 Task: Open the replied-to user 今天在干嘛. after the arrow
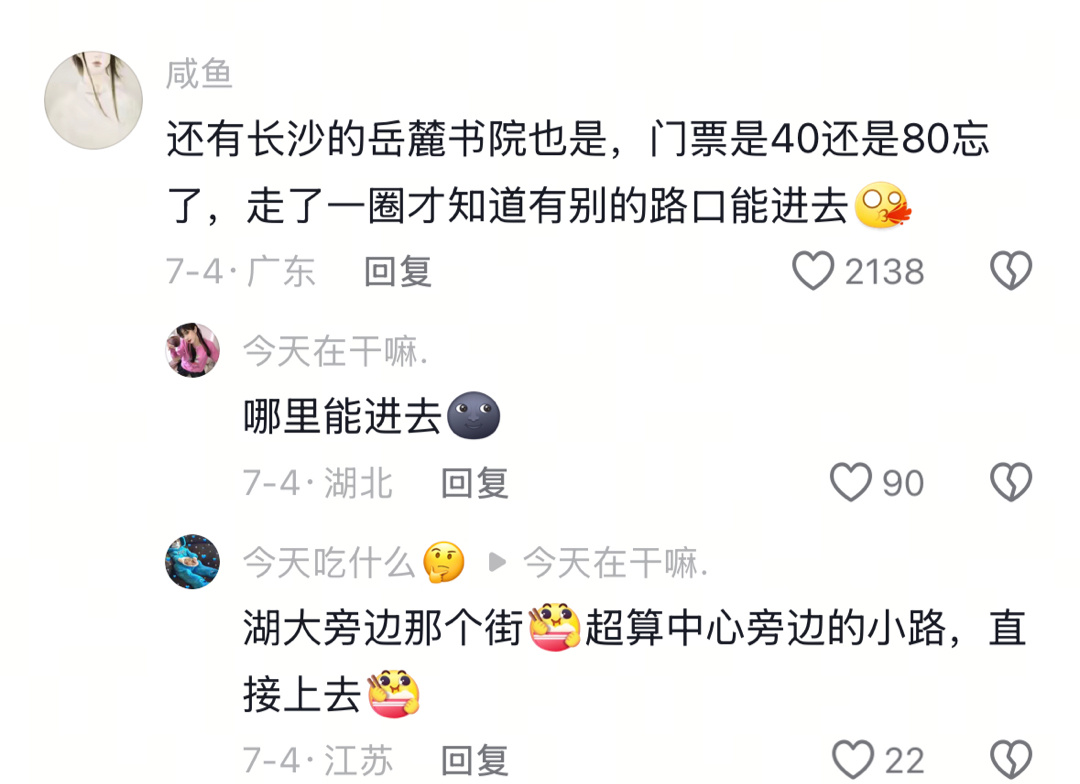tap(615, 563)
